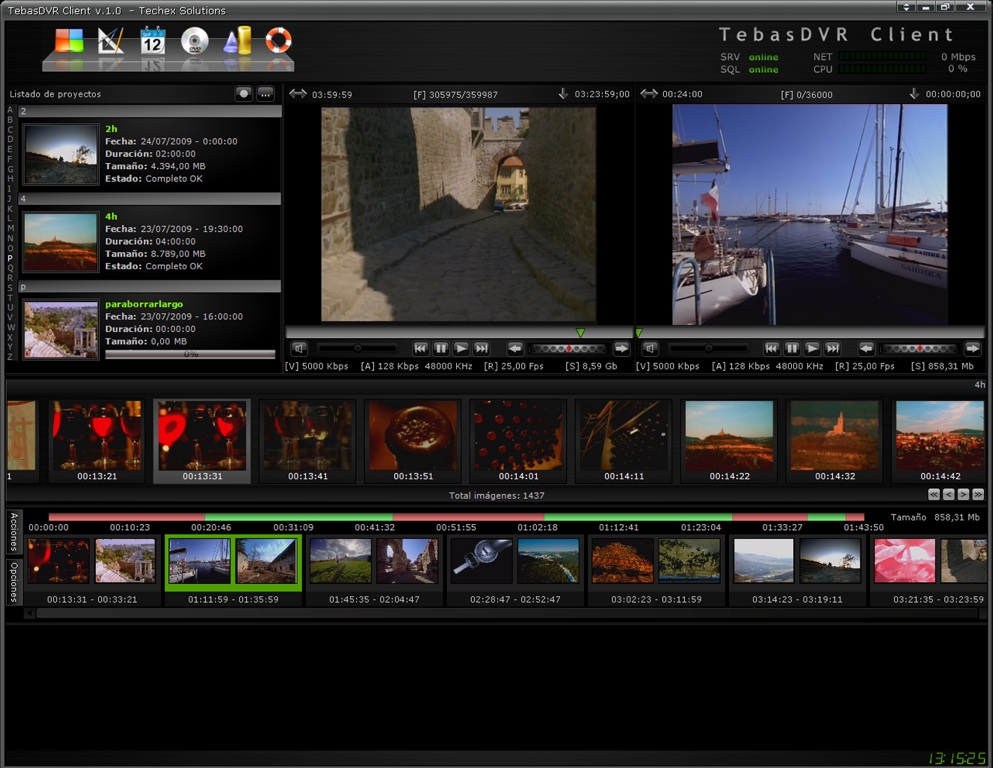The width and height of the screenshot is (993, 768).
Task: Click the green seek marker under the alley video
Action: 580,332
